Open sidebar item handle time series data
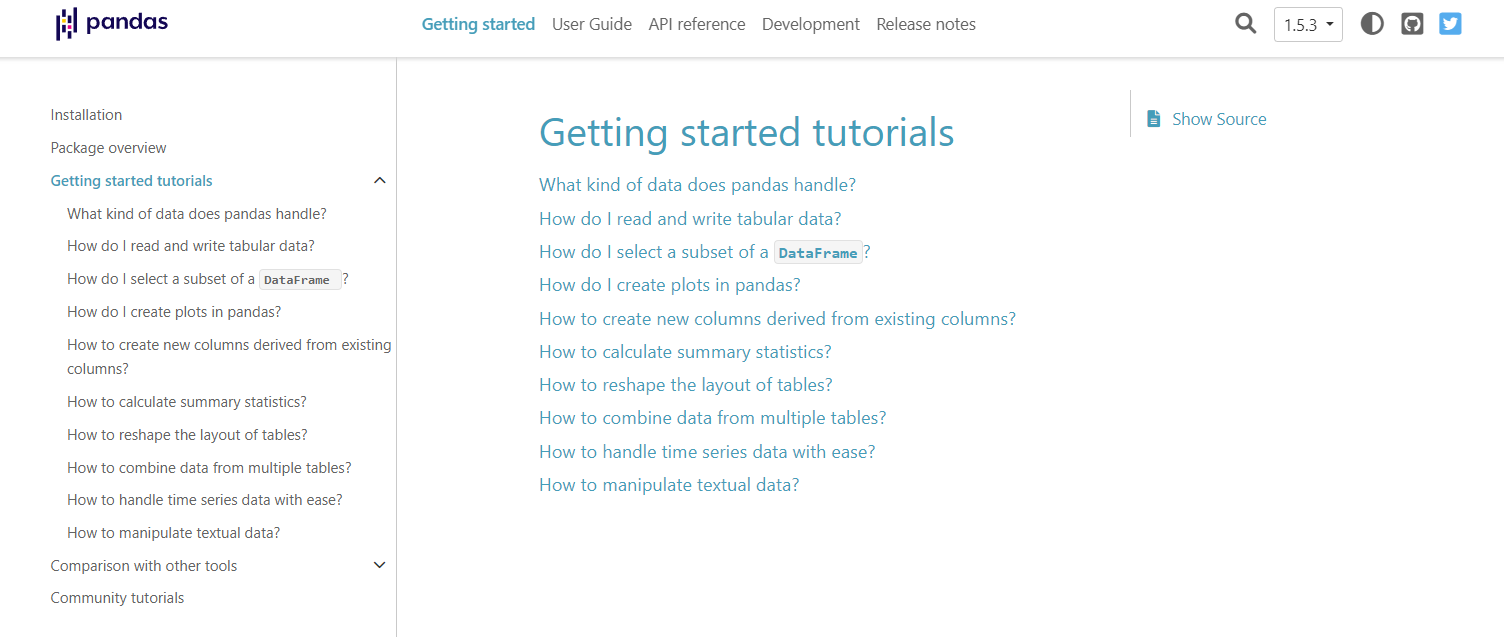Image resolution: width=1504 pixels, height=637 pixels. click(x=205, y=500)
